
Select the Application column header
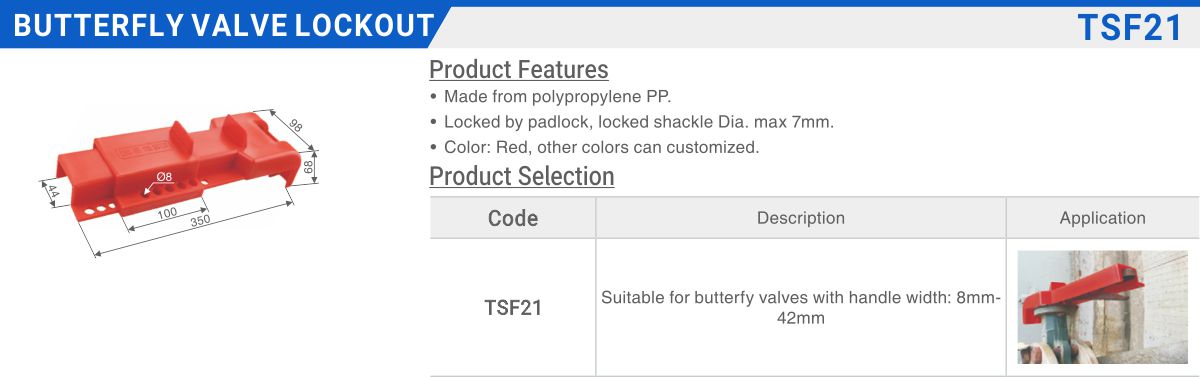point(1103,218)
